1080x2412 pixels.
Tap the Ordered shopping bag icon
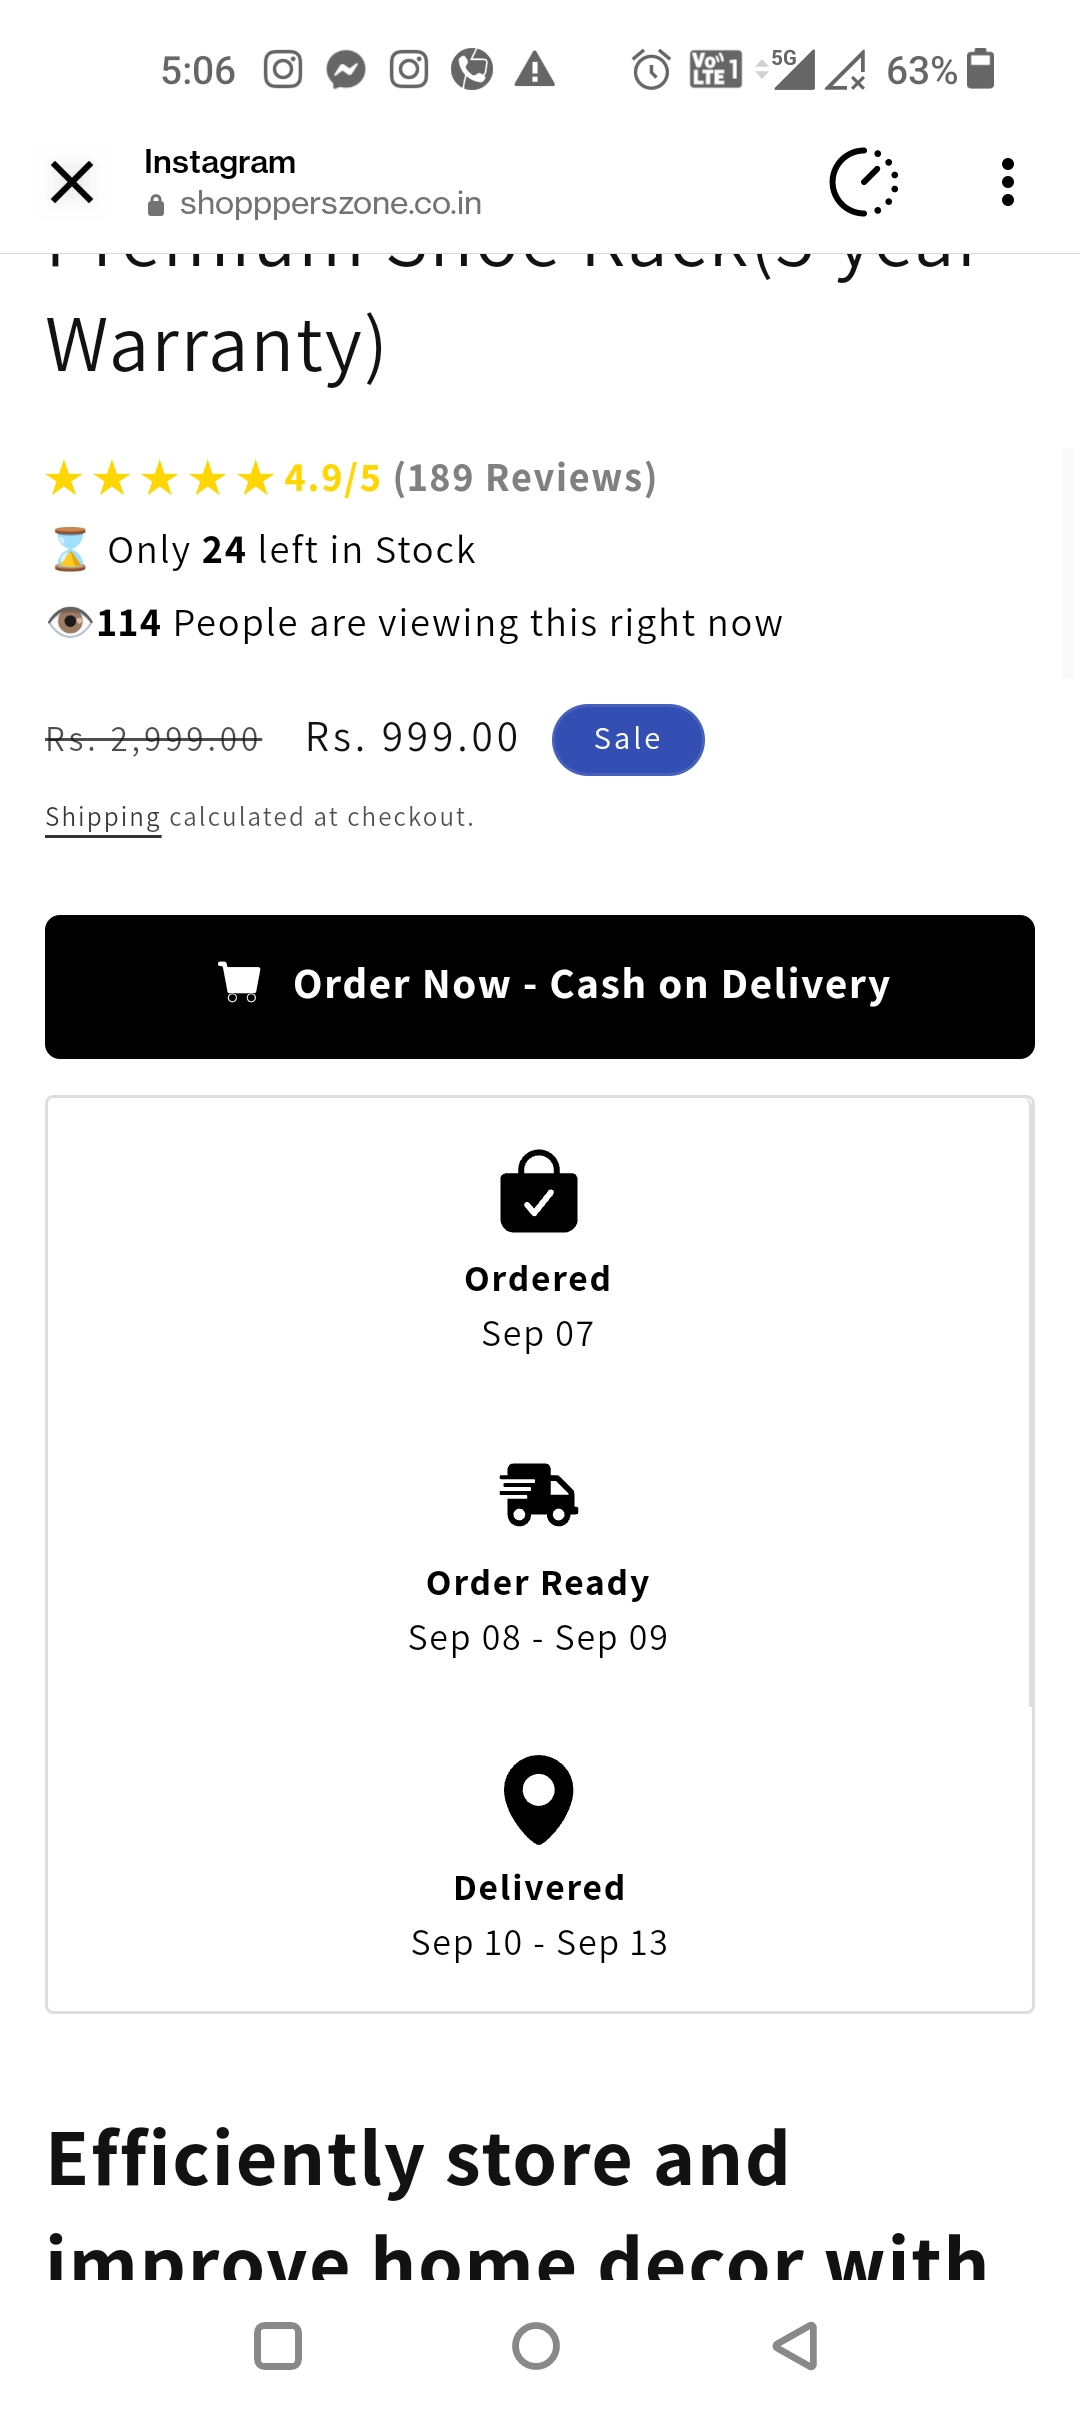539,1191
